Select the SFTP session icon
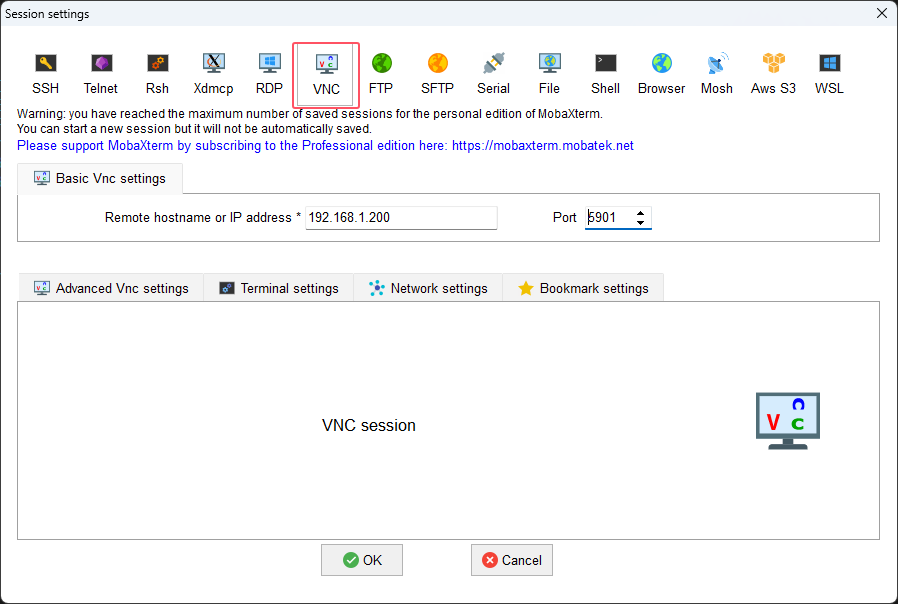The image size is (898, 604). coord(437,74)
